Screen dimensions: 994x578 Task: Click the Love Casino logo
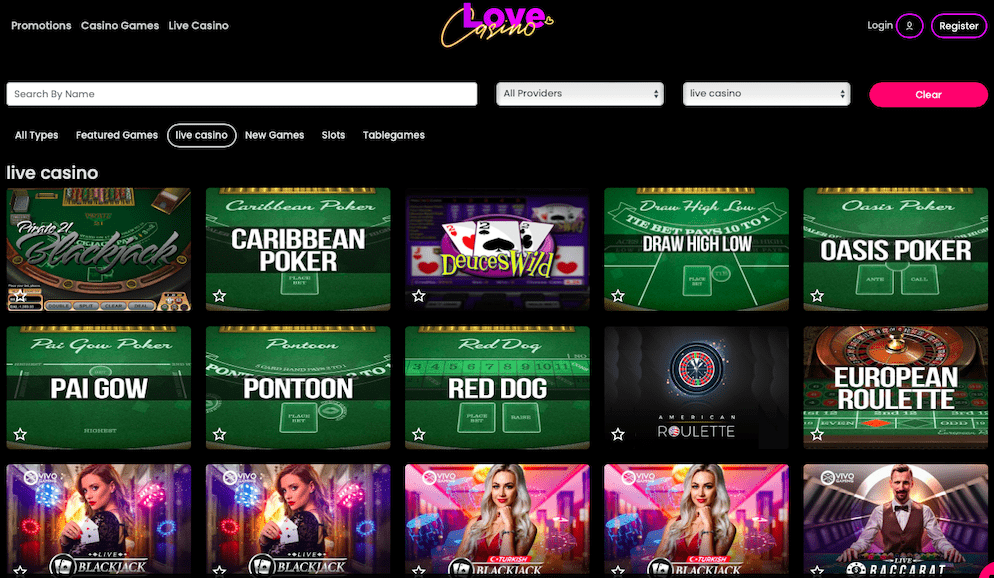click(498, 25)
